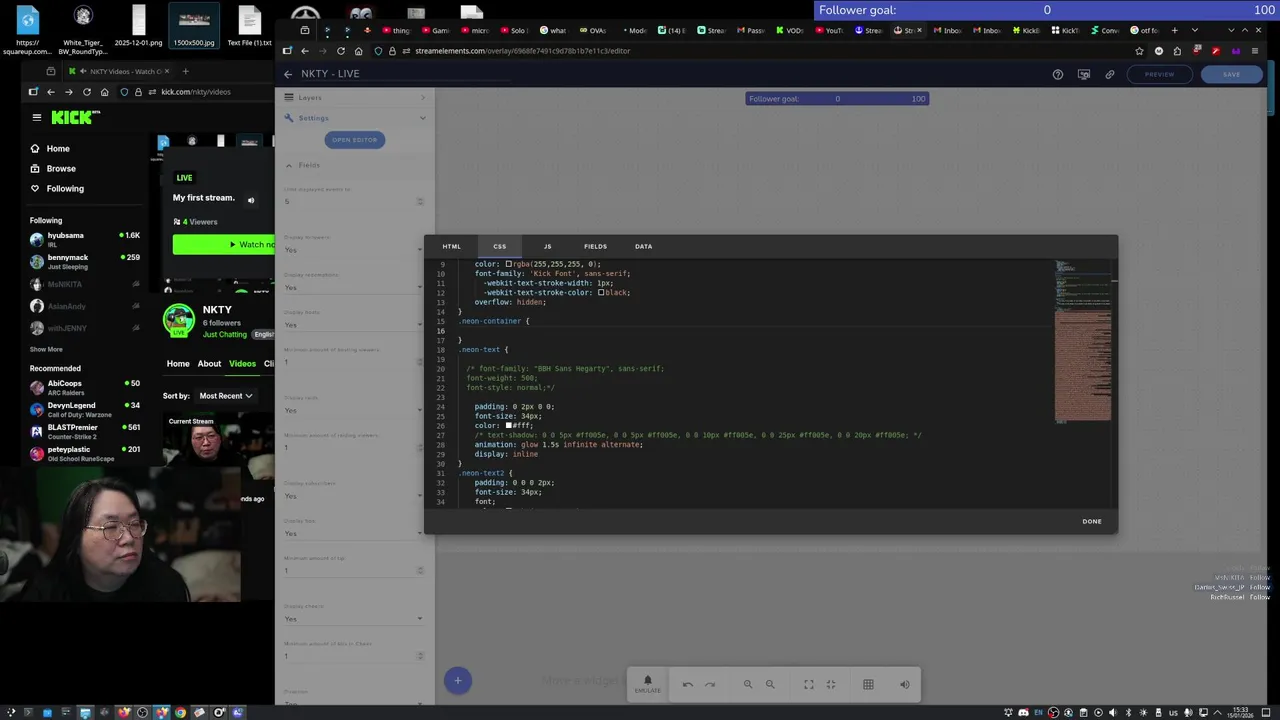Open the 1500x500.jpg desktop file
Viewport: 1280px width, 720px height.
193,28
